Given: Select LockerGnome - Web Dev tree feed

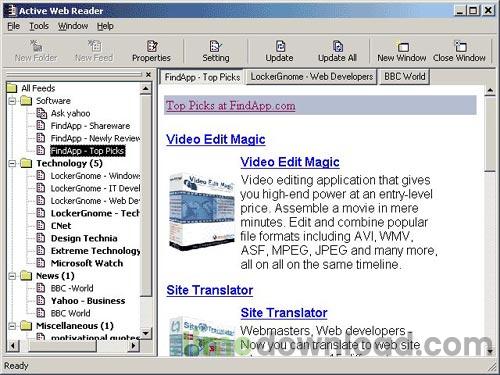Looking at the screenshot, I should click(x=95, y=201).
